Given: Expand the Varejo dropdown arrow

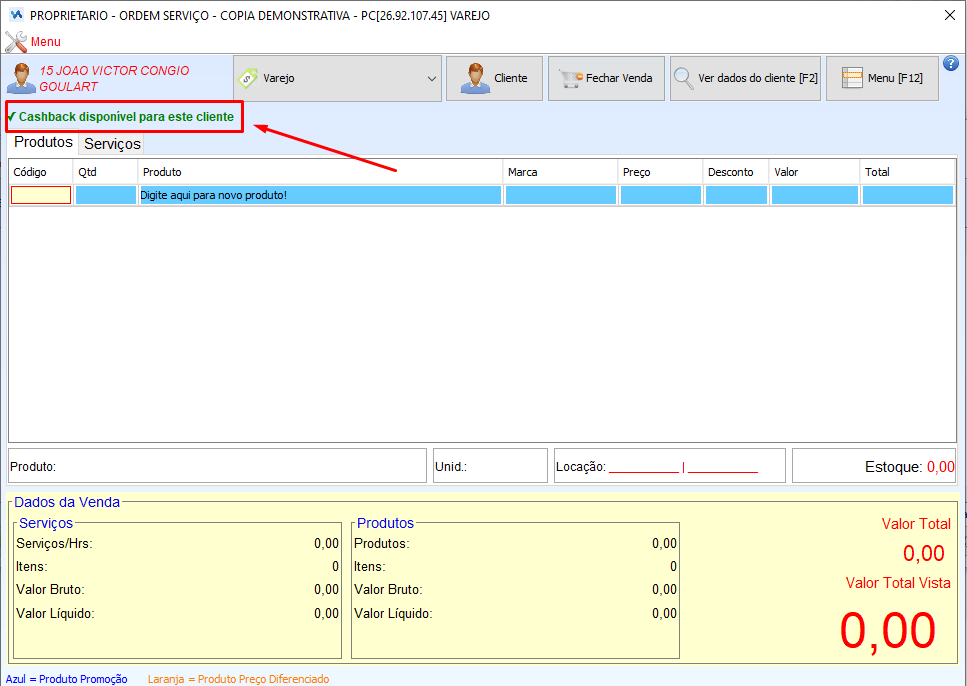Looking at the screenshot, I should (x=432, y=78).
